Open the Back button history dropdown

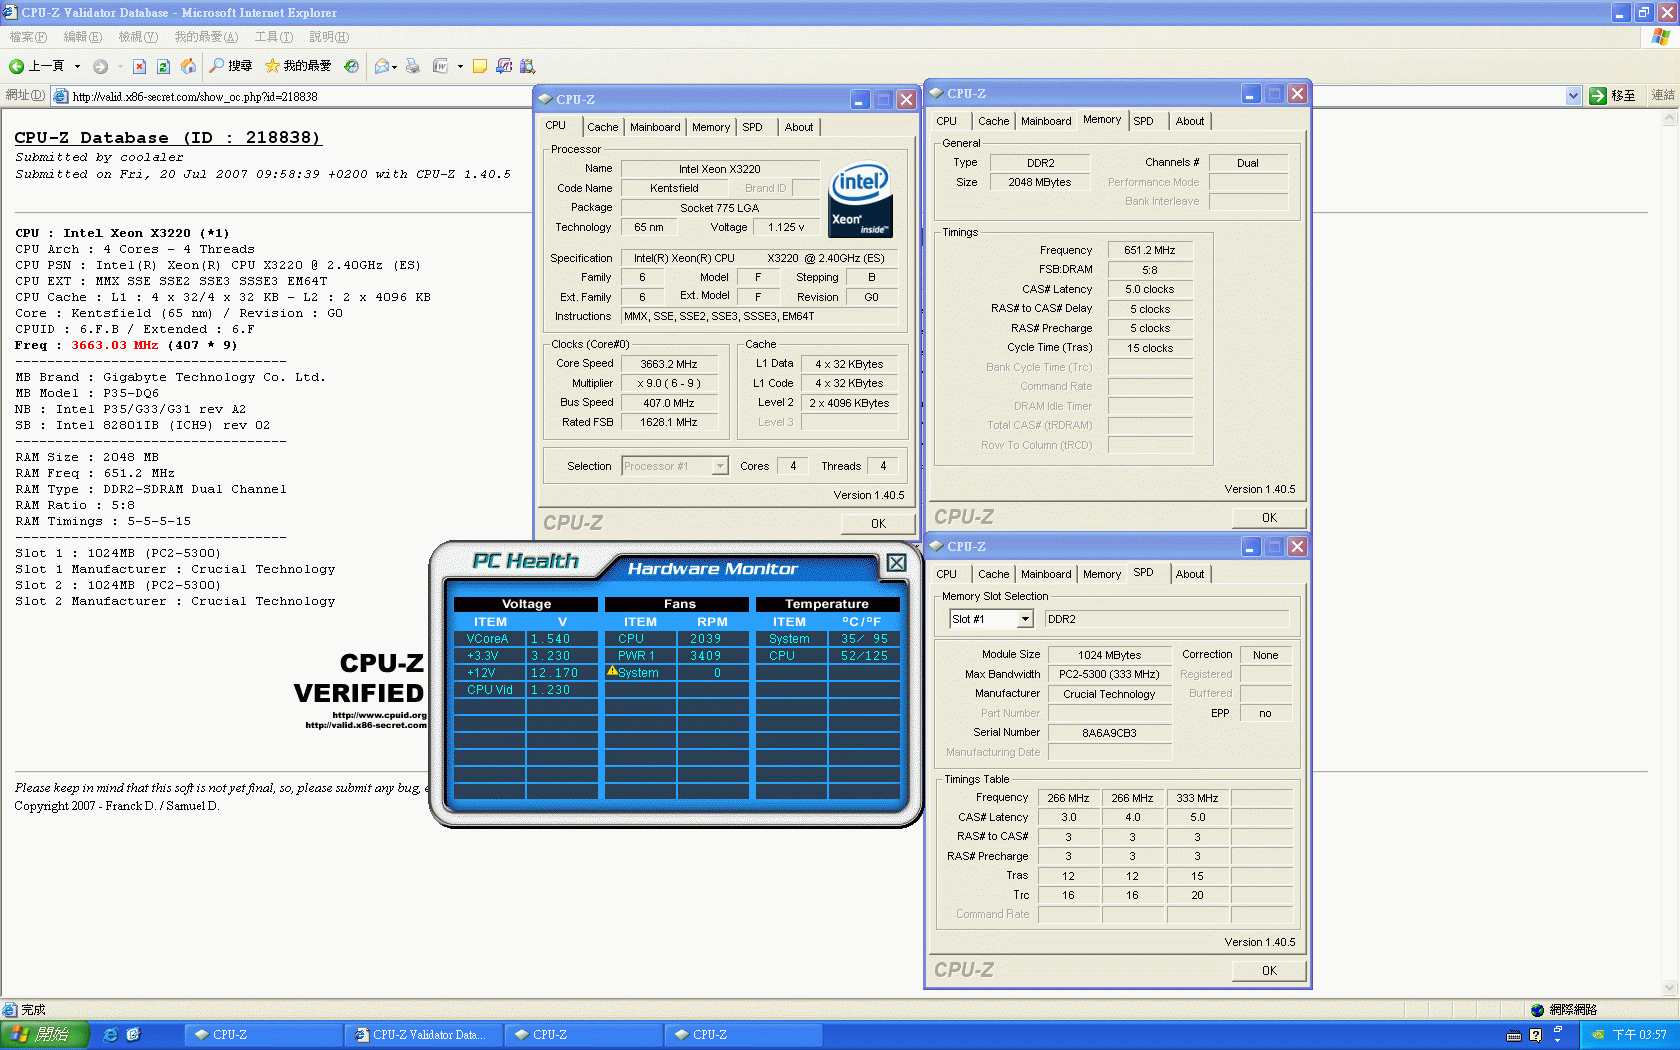coord(77,66)
